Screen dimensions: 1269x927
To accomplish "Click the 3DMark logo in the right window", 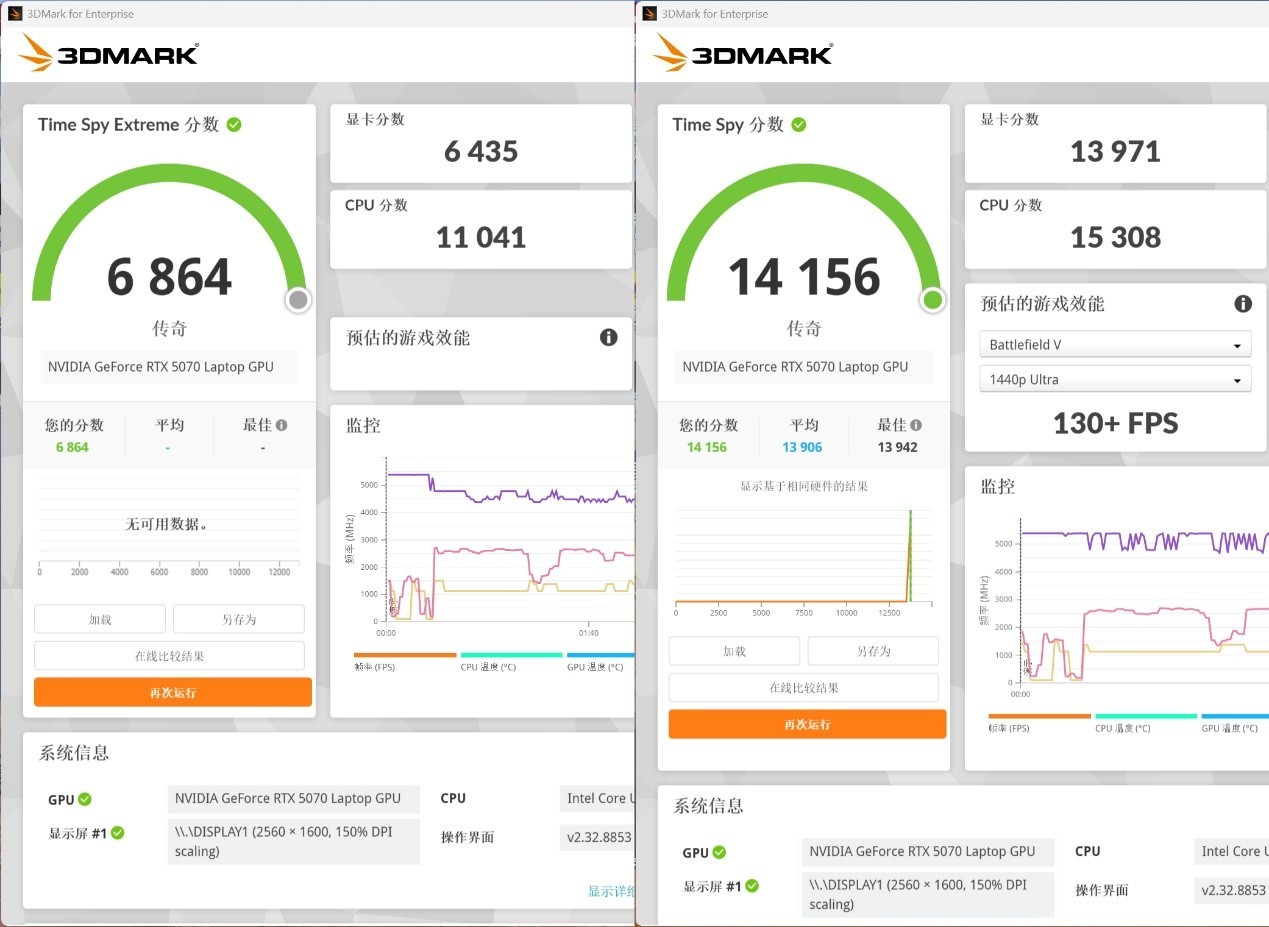I will (743, 53).
